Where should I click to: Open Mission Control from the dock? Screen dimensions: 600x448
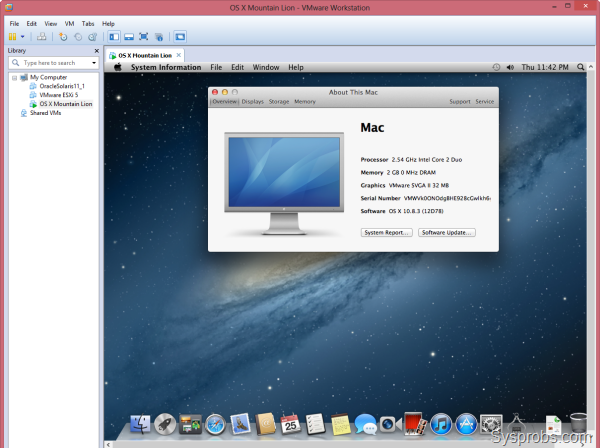tap(190, 424)
